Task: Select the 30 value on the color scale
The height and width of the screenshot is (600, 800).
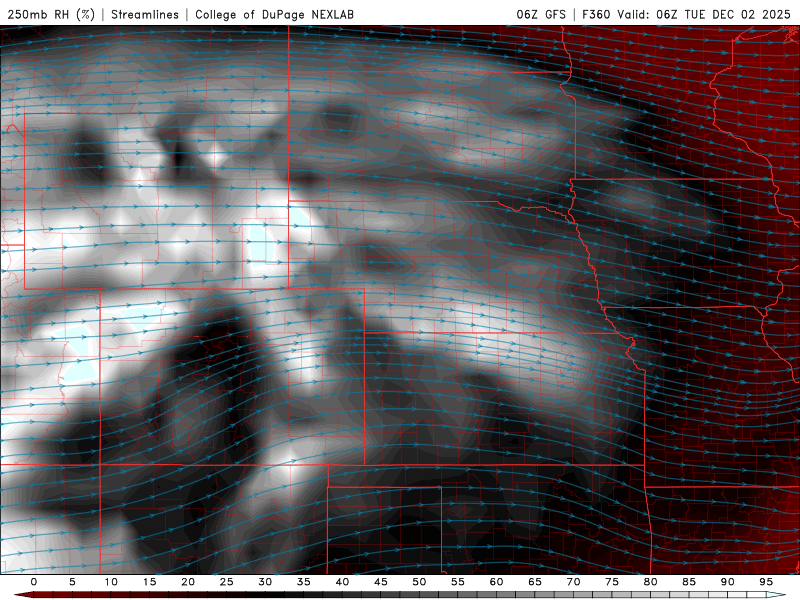Action: [x=265, y=582]
